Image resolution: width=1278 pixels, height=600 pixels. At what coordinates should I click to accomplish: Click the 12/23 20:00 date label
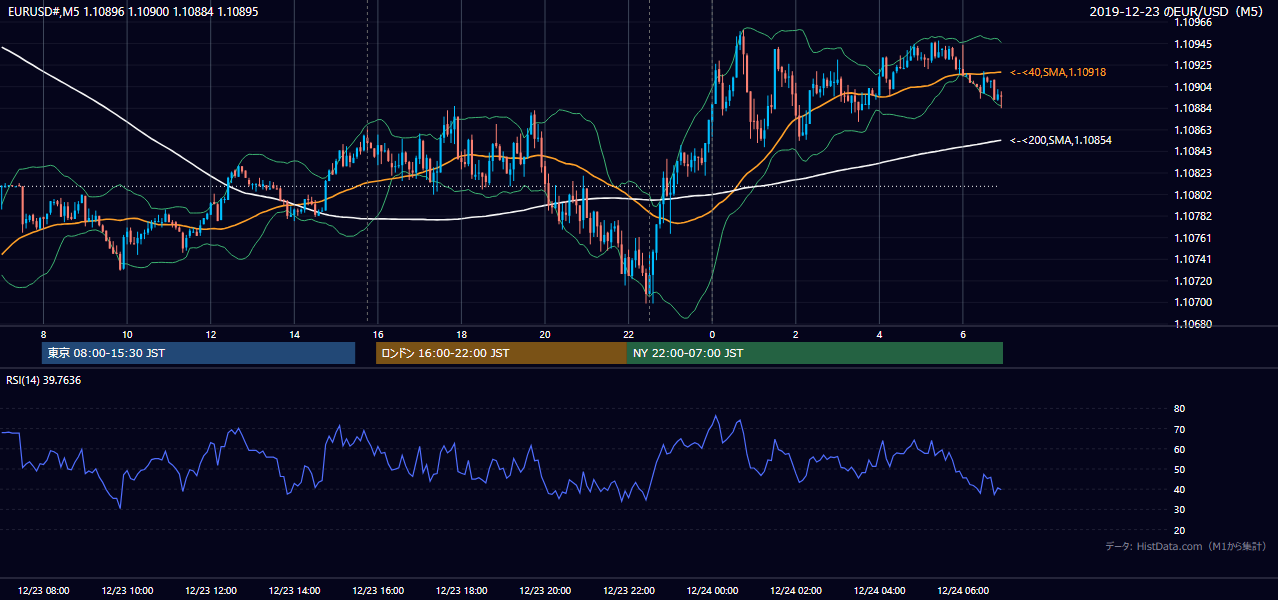pos(545,590)
